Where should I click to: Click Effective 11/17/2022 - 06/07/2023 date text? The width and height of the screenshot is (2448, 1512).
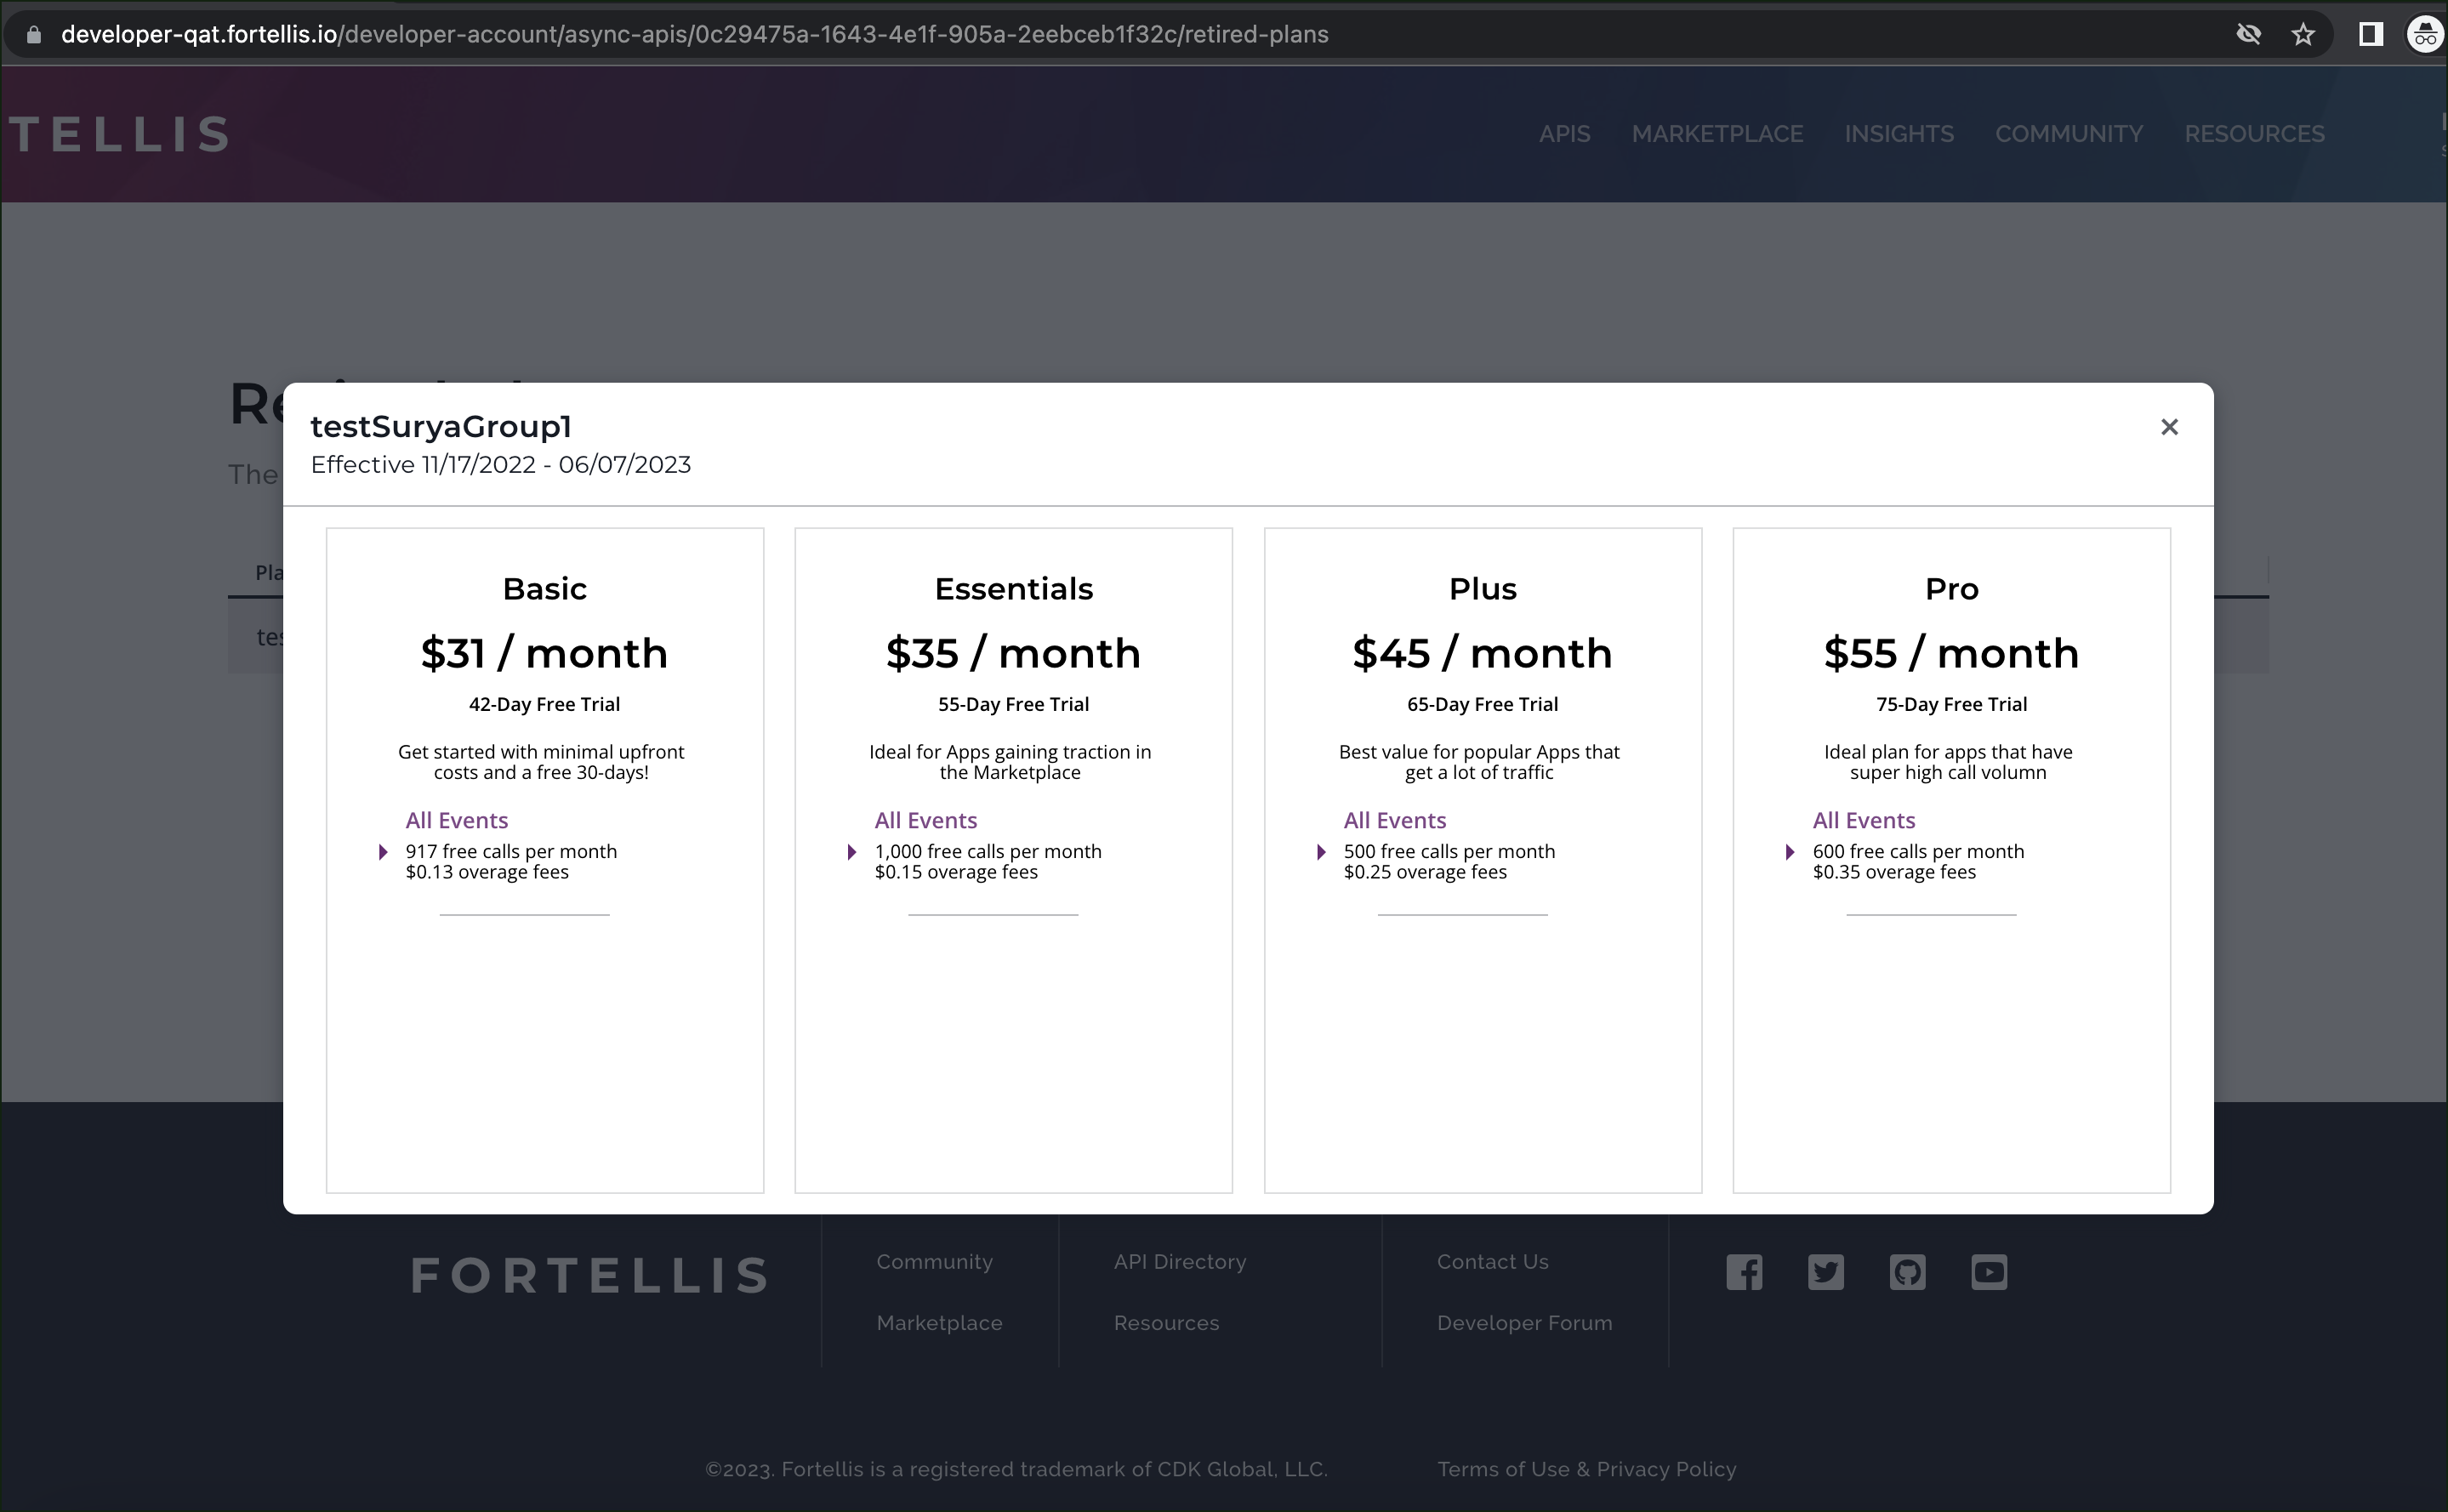point(500,465)
